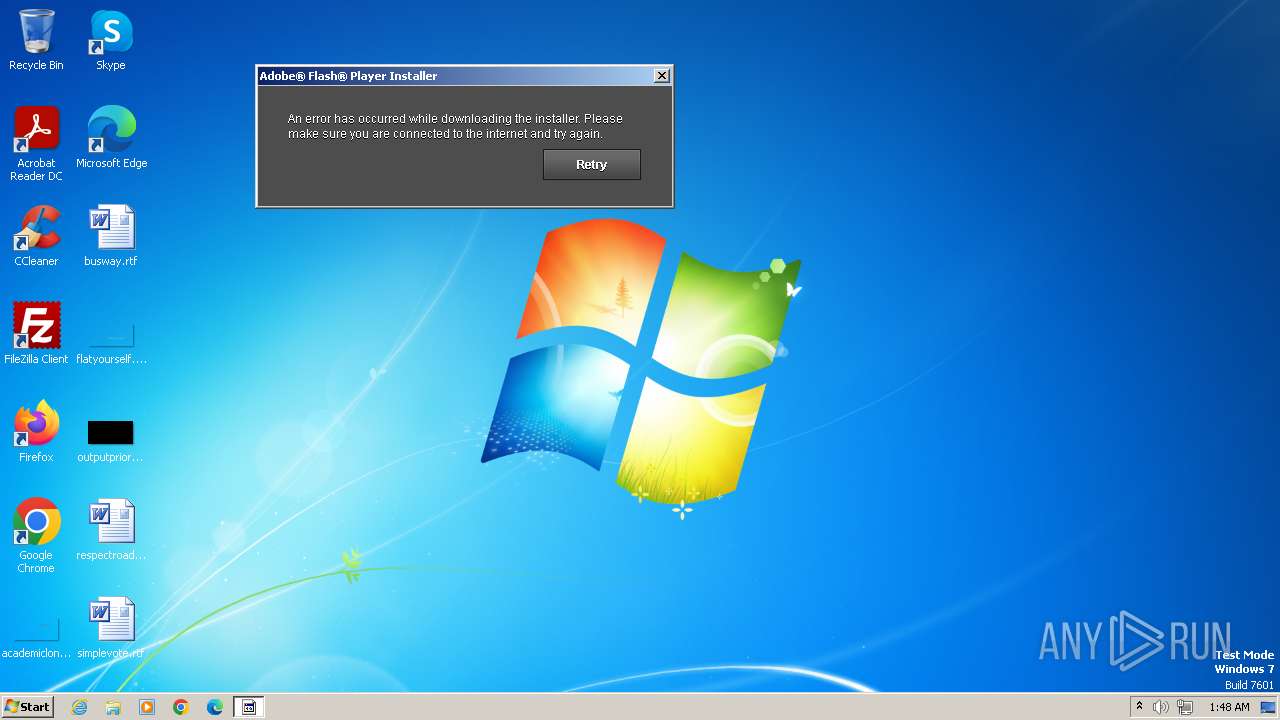The width and height of the screenshot is (1280, 720).
Task: Launch Internet Explorer from taskbar
Action: click(x=79, y=707)
